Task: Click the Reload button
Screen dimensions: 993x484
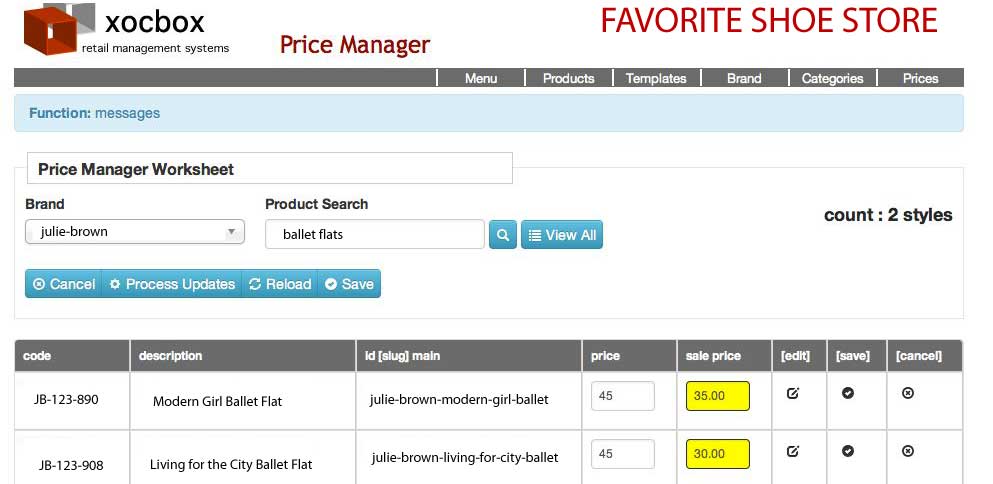Action: pyautogui.click(x=280, y=284)
